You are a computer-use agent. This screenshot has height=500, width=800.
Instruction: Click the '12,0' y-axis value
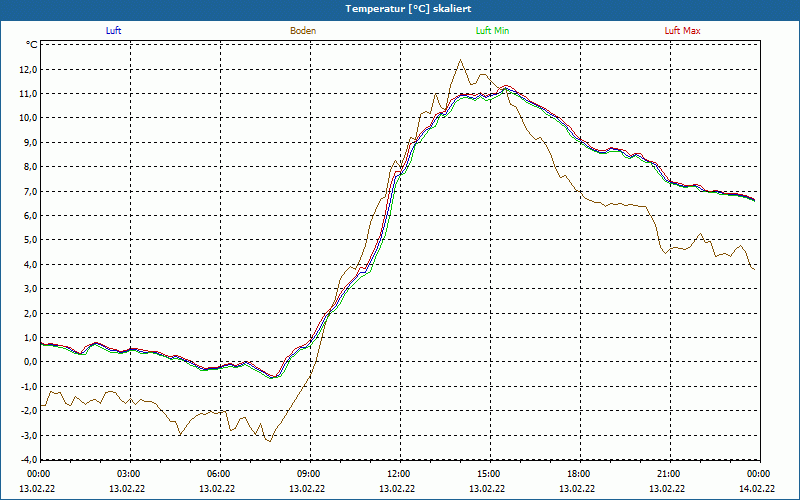click(29, 69)
